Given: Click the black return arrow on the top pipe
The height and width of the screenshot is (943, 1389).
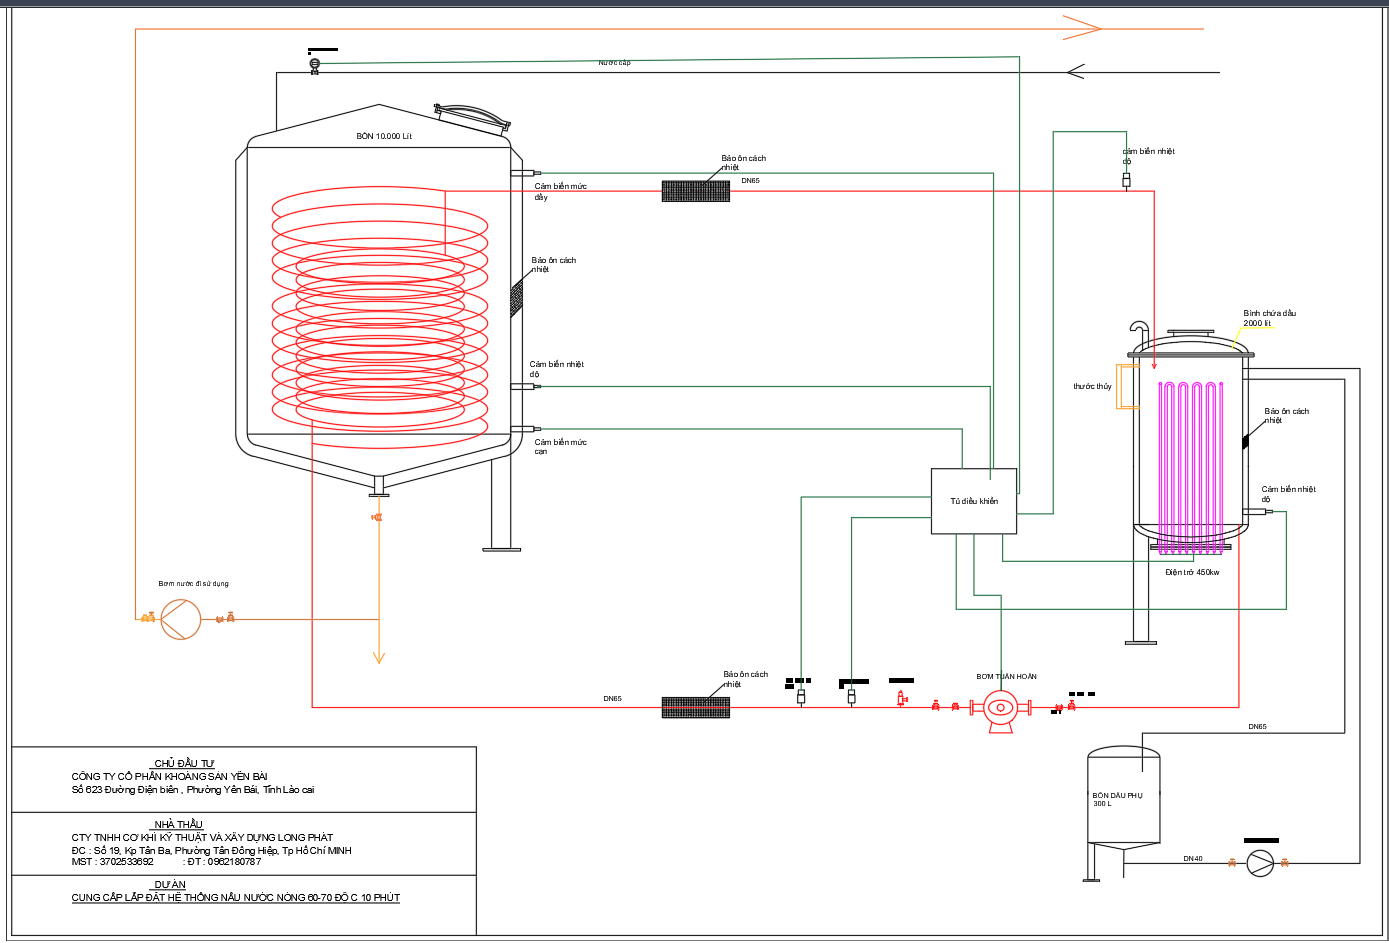Looking at the screenshot, I should click(1076, 72).
